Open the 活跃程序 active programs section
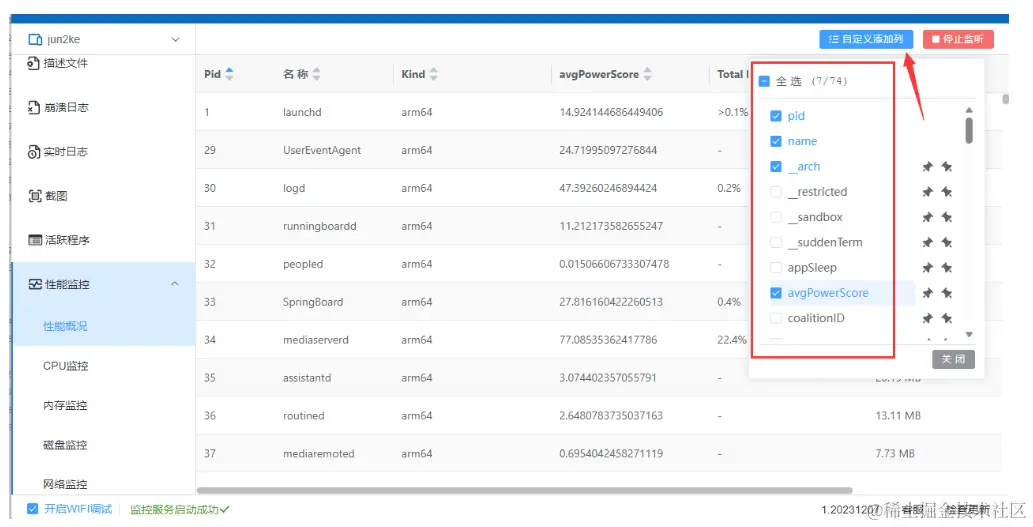 click(x=59, y=240)
